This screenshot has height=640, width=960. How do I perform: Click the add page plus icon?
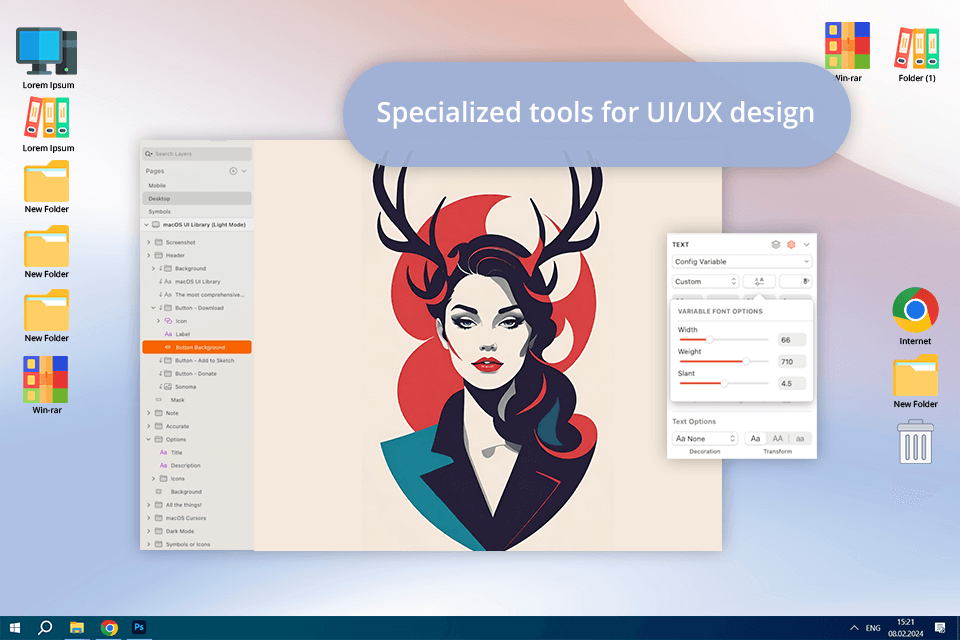[x=233, y=171]
